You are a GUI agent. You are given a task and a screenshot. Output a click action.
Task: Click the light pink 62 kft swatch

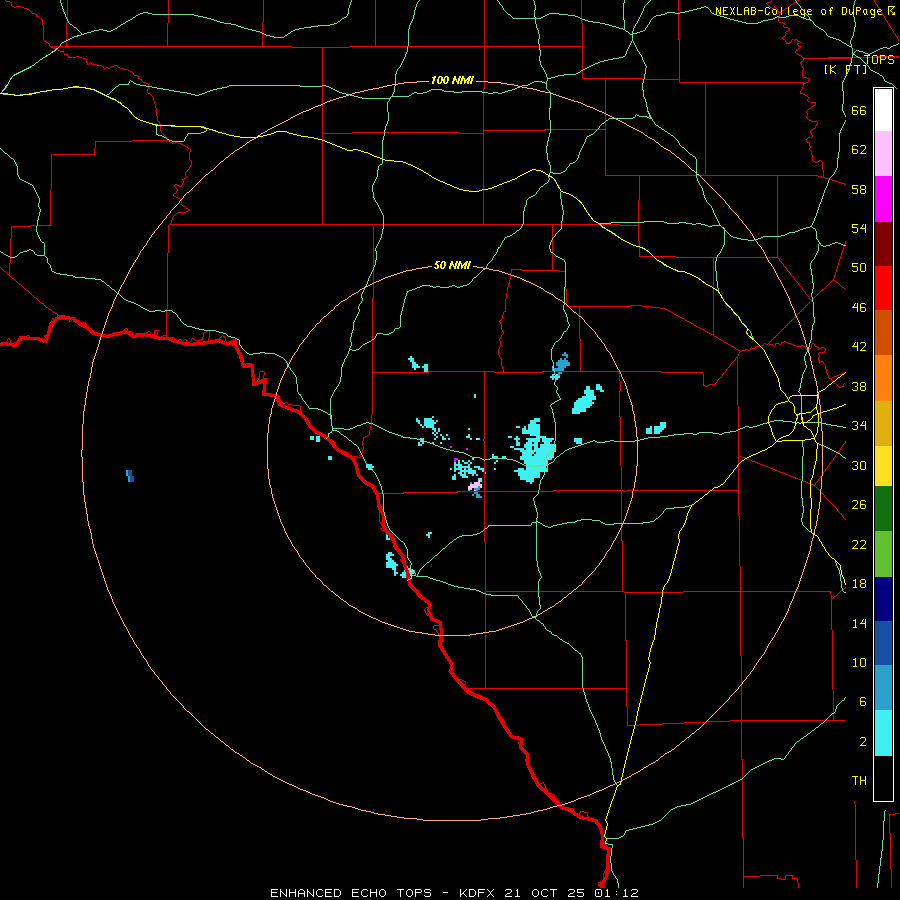click(x=883, y=154)
